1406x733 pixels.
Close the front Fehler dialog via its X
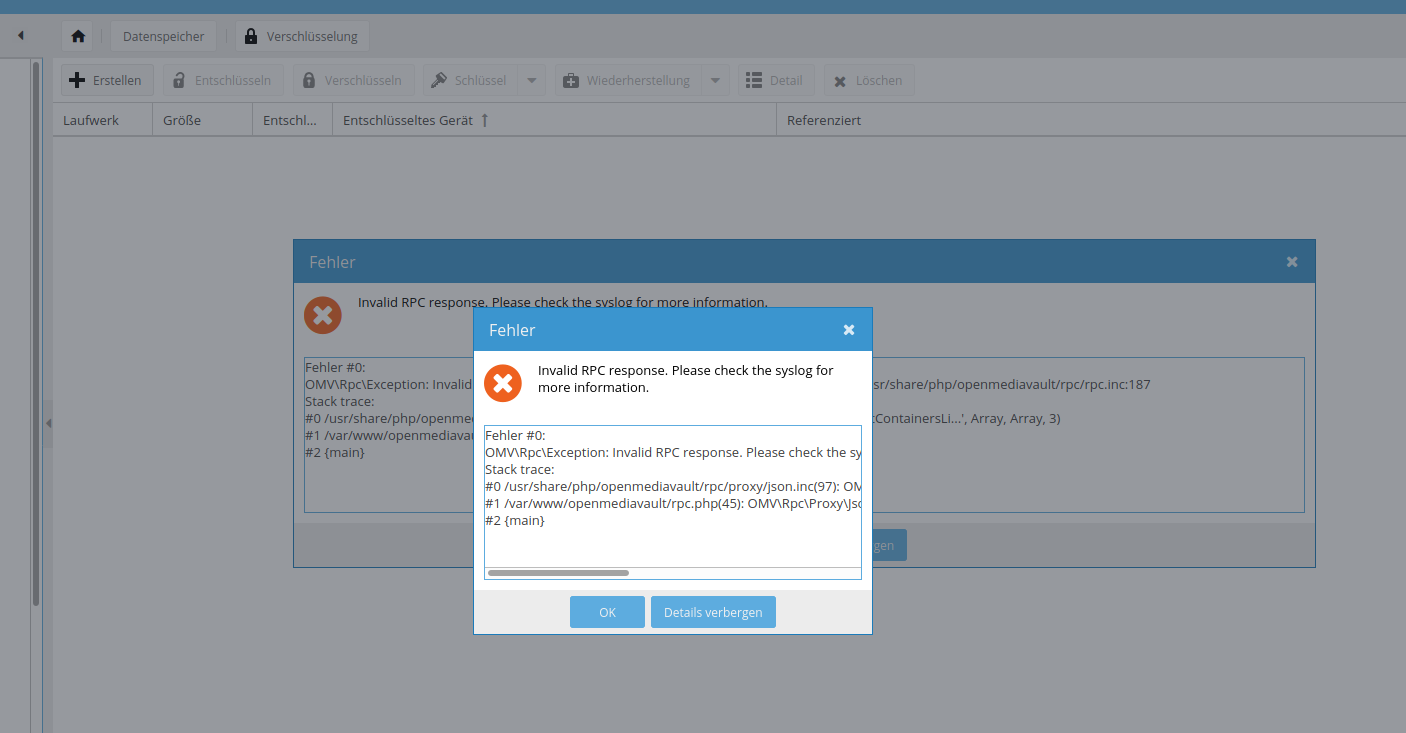849,328
